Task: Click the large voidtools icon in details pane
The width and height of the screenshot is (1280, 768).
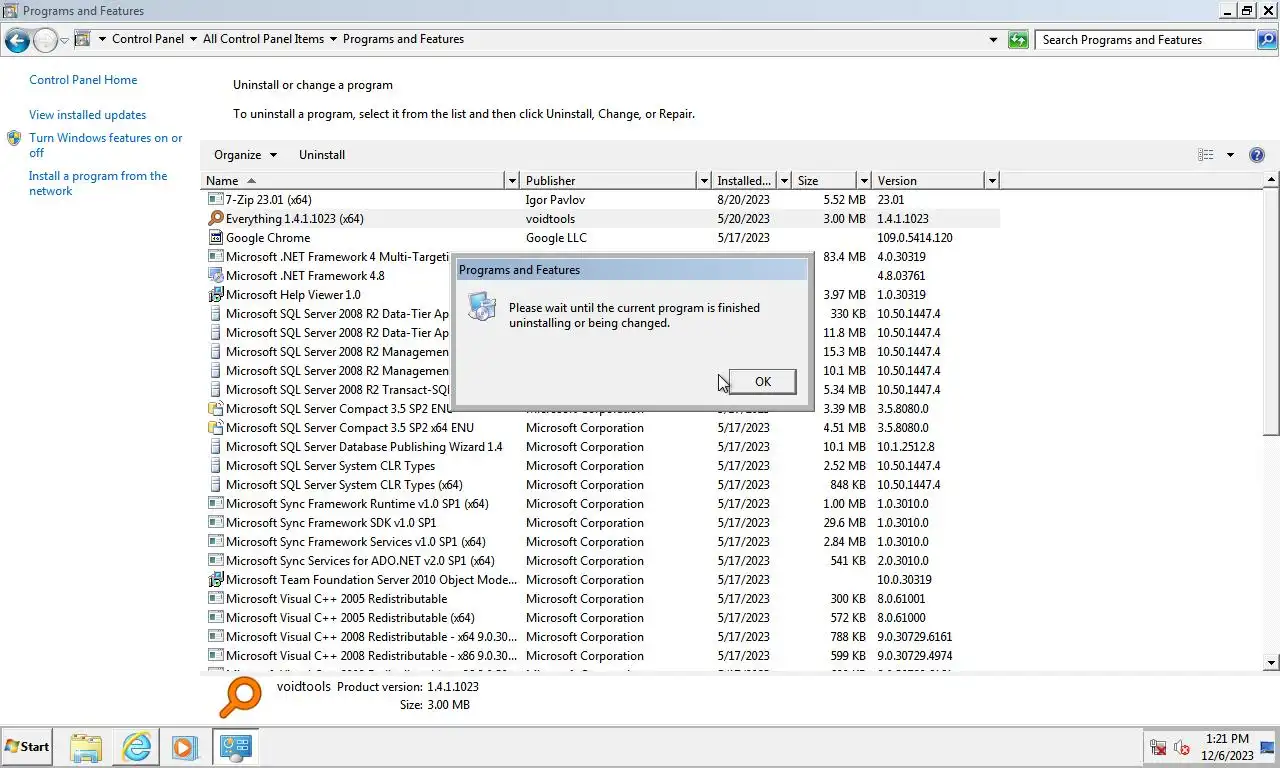Action: pos(240,697)
